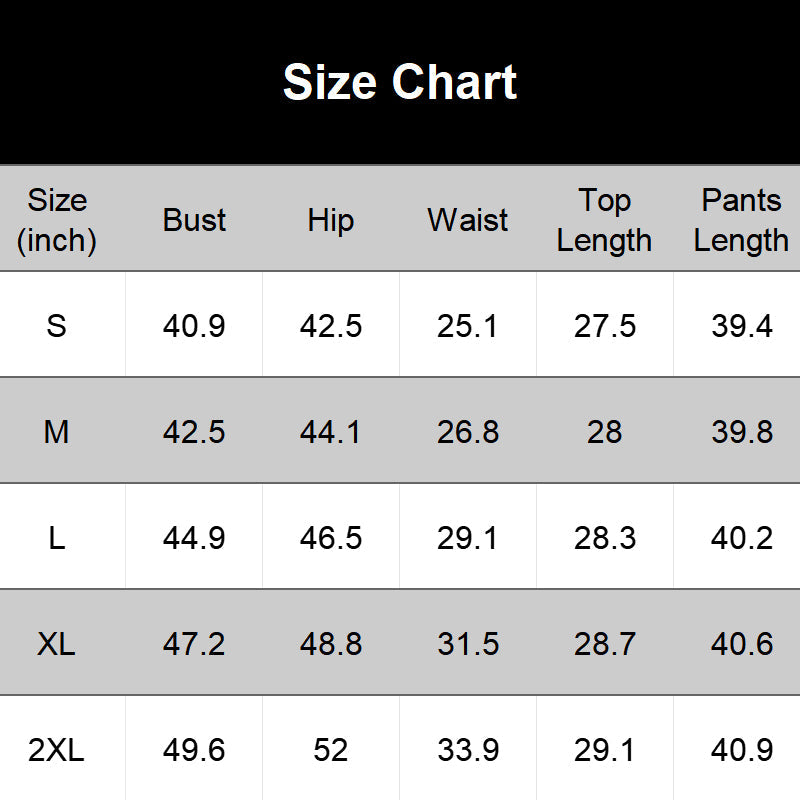Click pants length value 39.4 for S
800x800 pixels.
(x=742, y=326)
